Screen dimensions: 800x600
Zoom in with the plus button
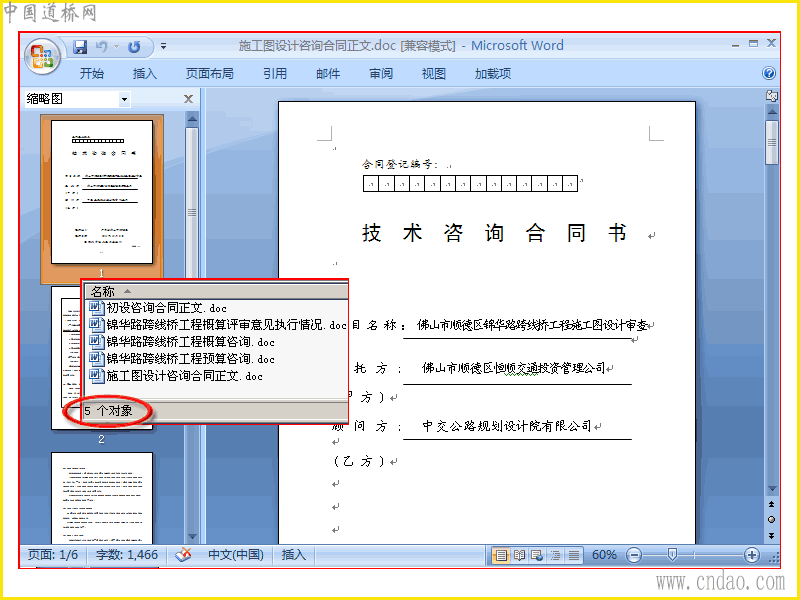click(x=752, y=555)
